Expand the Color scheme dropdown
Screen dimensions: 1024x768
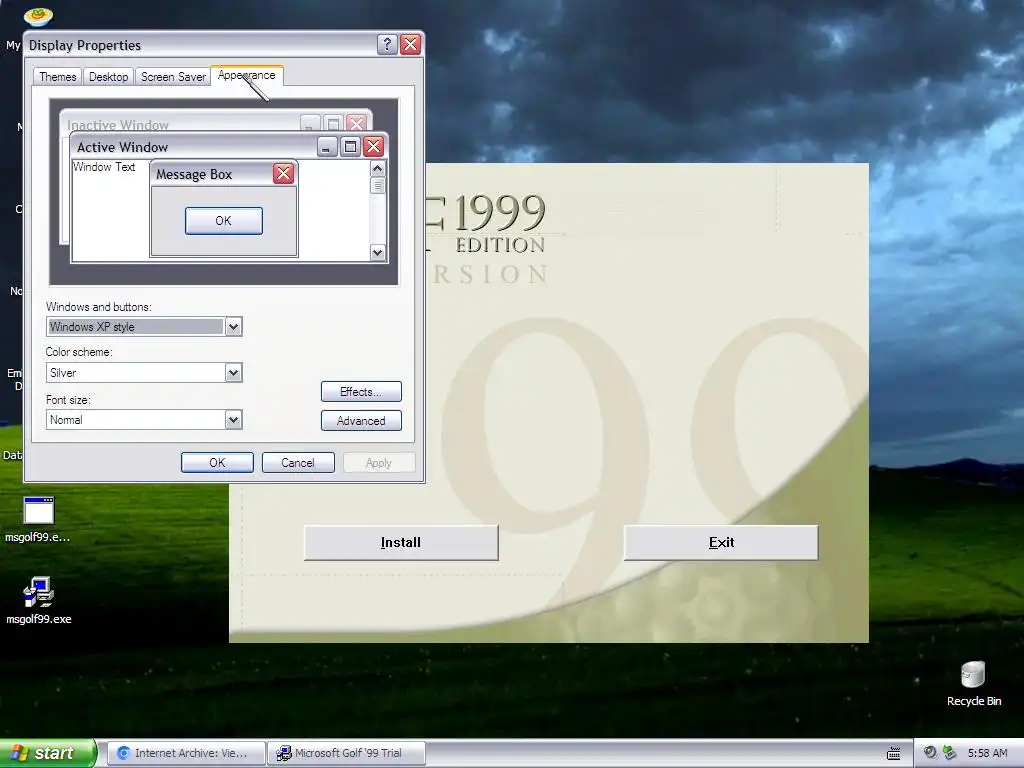(x=233, y=373)
